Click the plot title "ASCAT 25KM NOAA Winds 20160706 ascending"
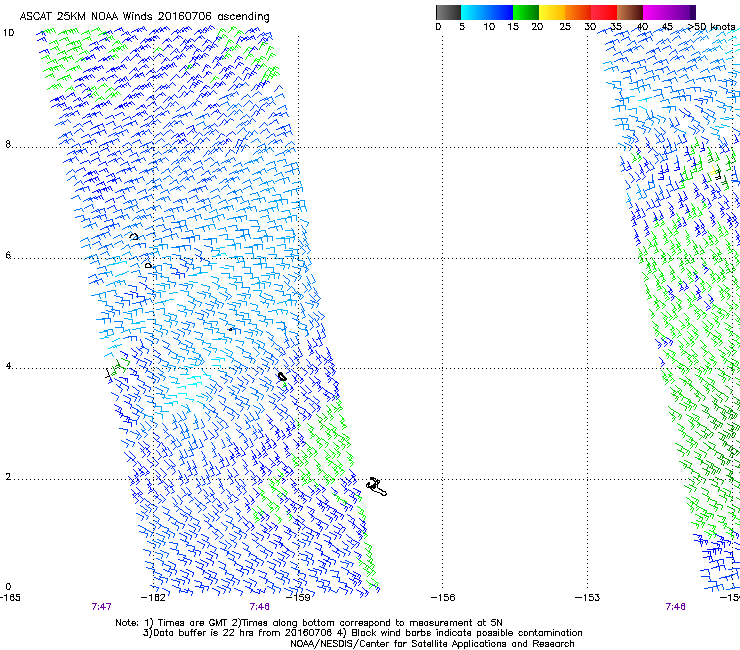 pos(144,17)
